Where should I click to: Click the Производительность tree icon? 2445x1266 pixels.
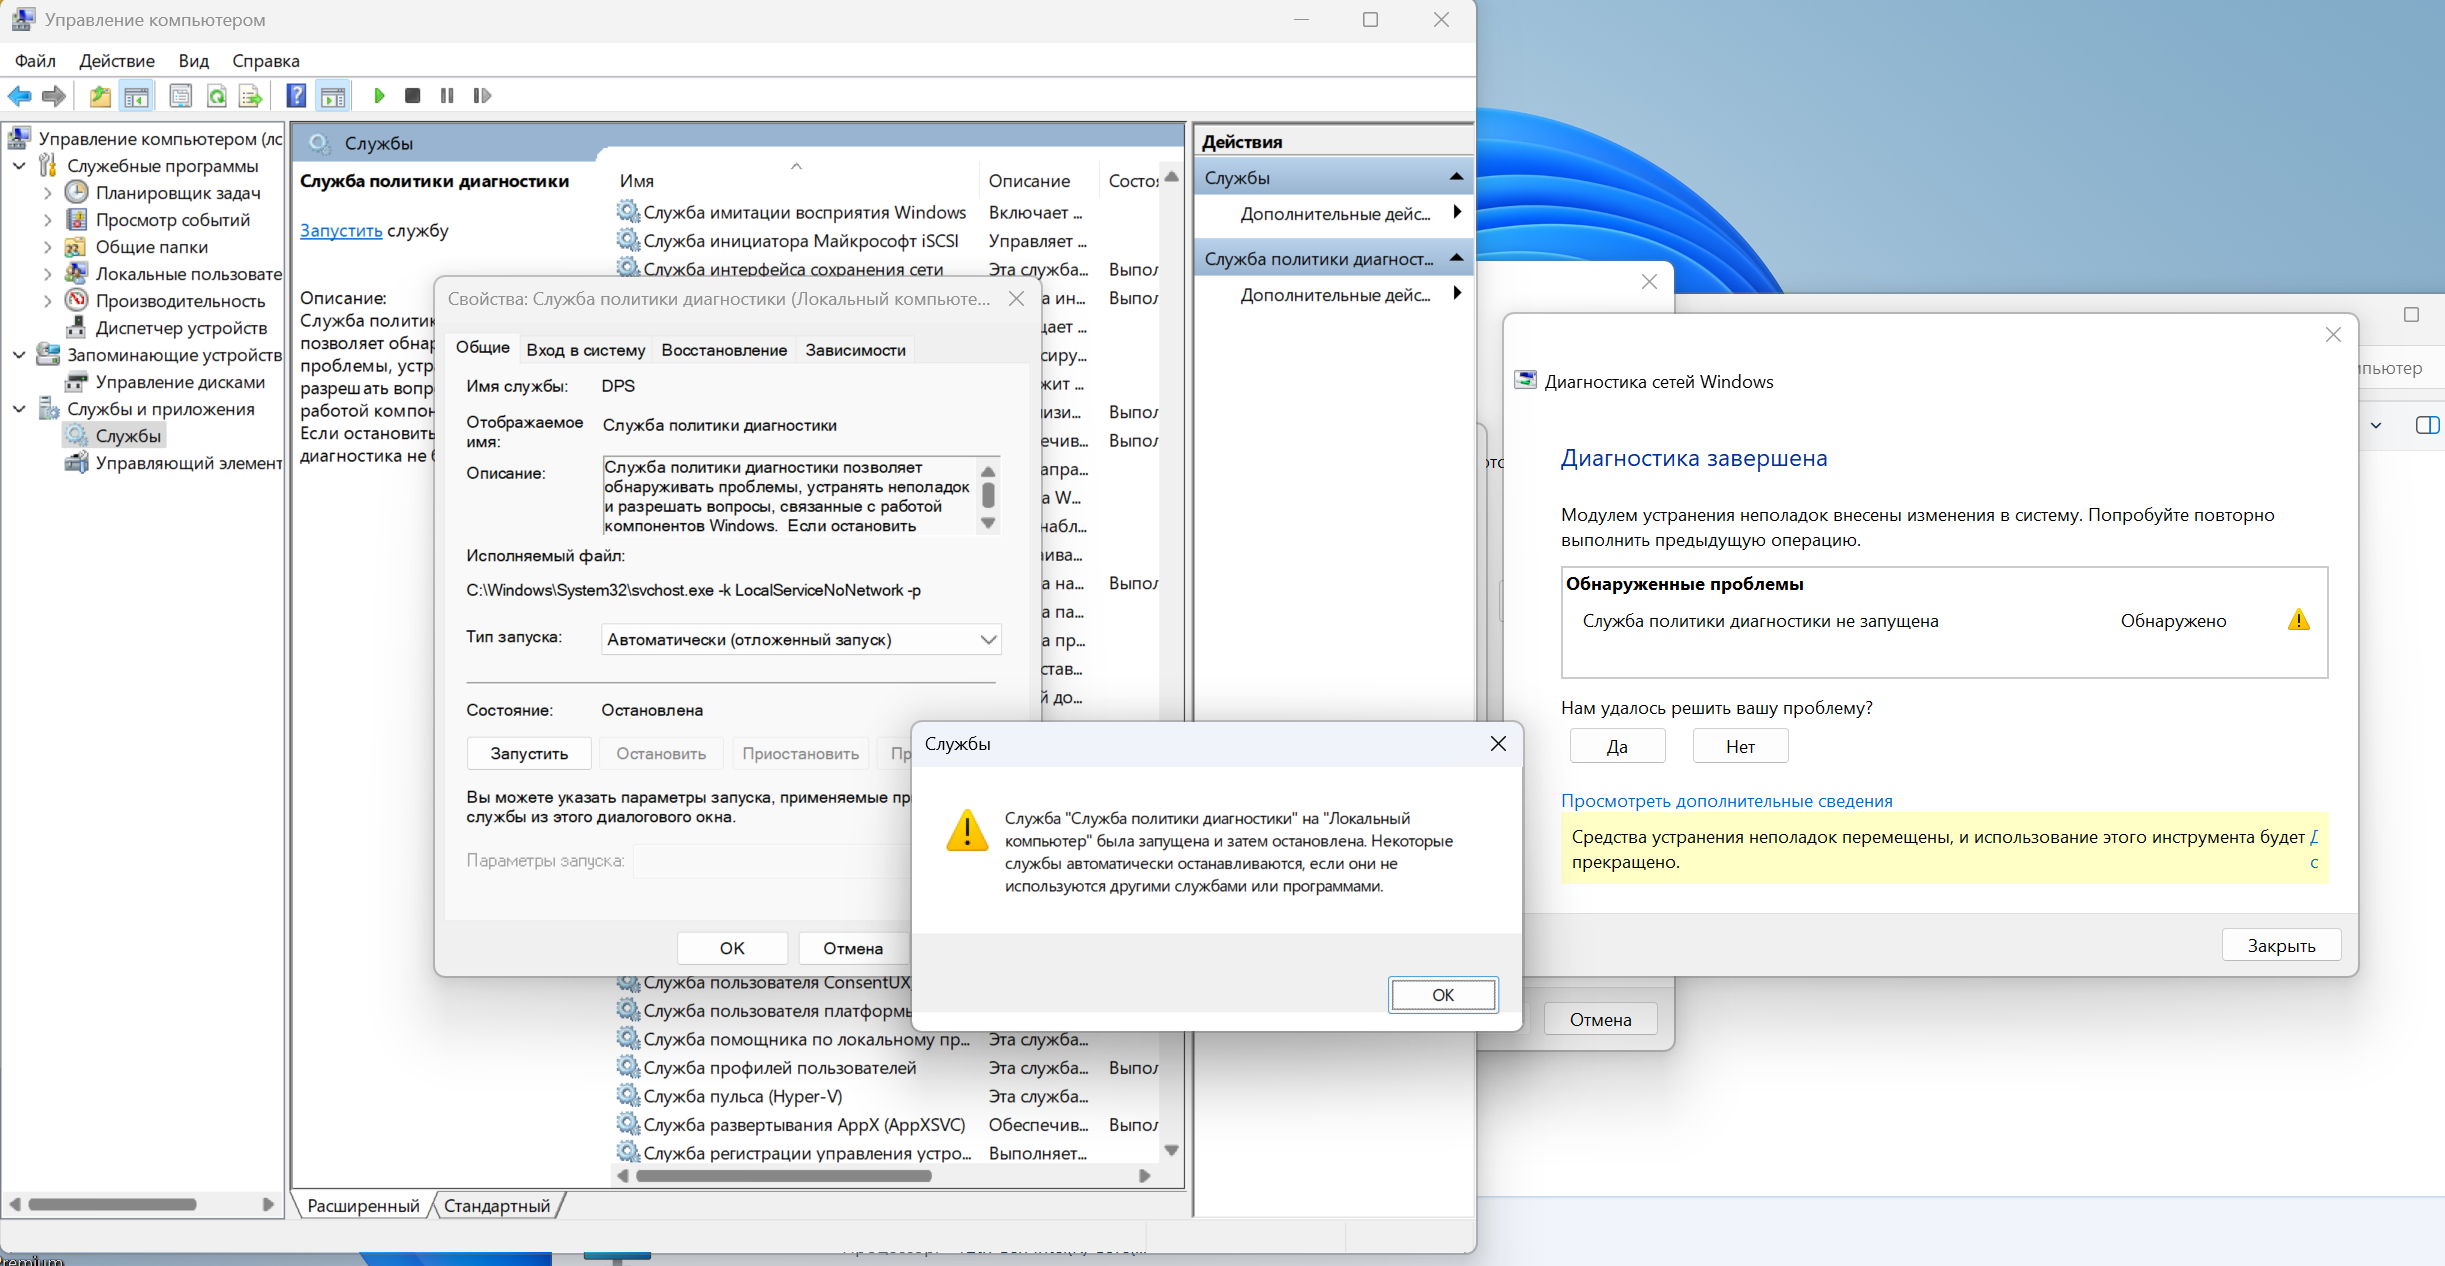(76, 300)
